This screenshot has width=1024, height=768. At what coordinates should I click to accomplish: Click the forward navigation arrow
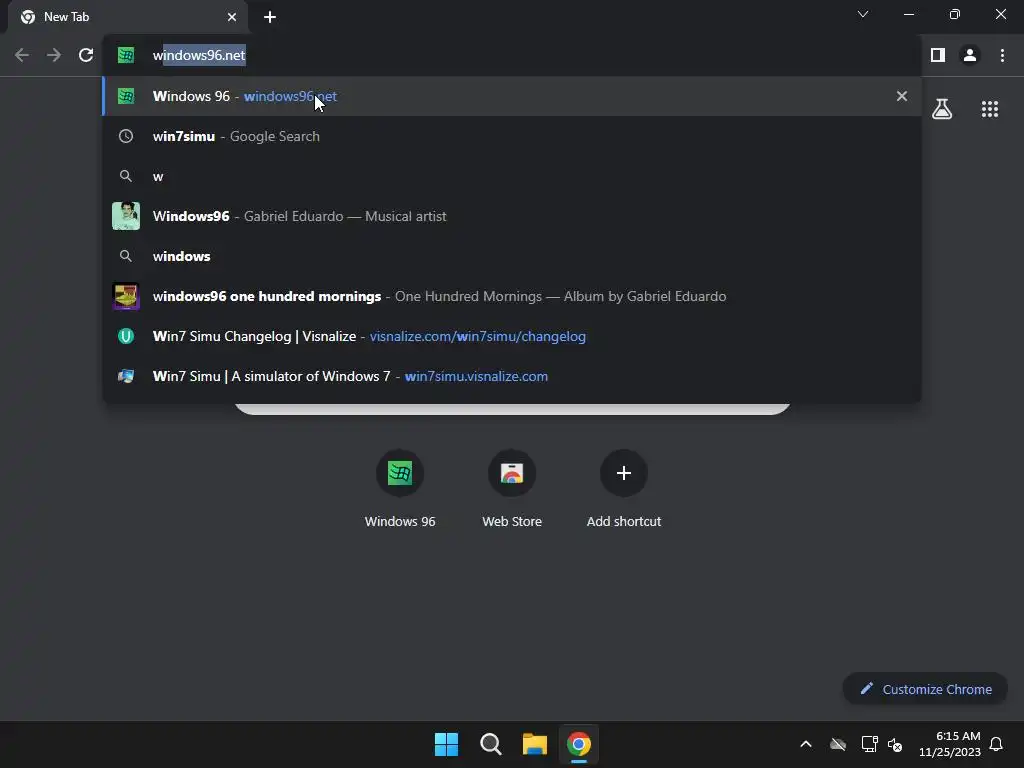tap(54, 56)
